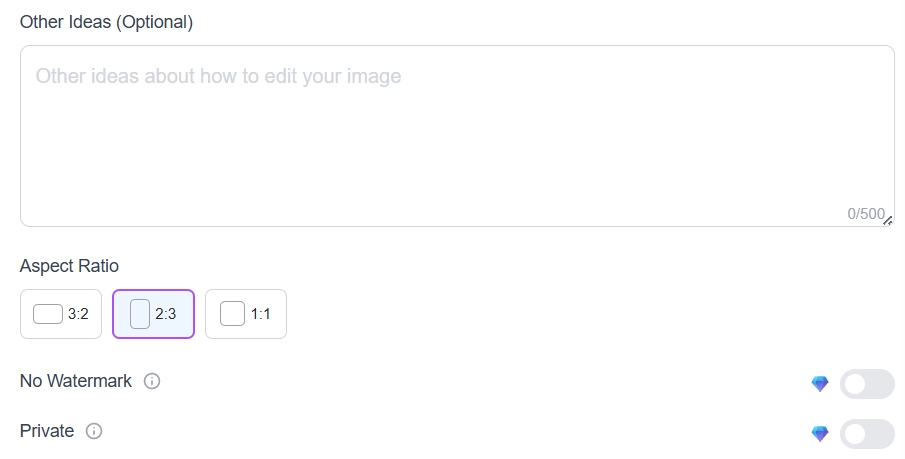Enable the No Watermark toggle switch
The height and width of the screenshot is (459, 905).
[866, 384]
